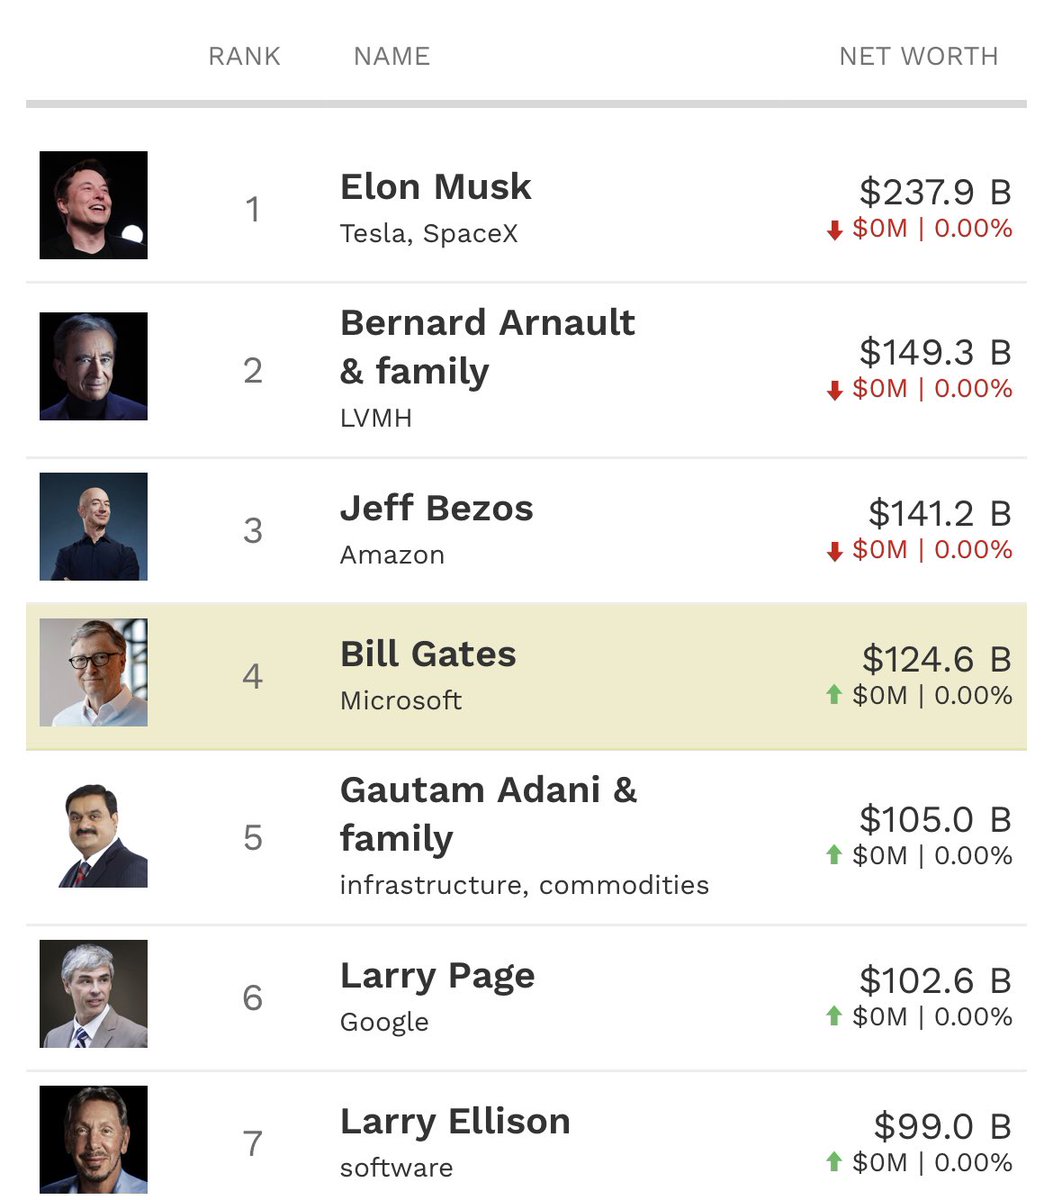Open the Elon Musk name link

pyautogui.click(x=436, y=187)
